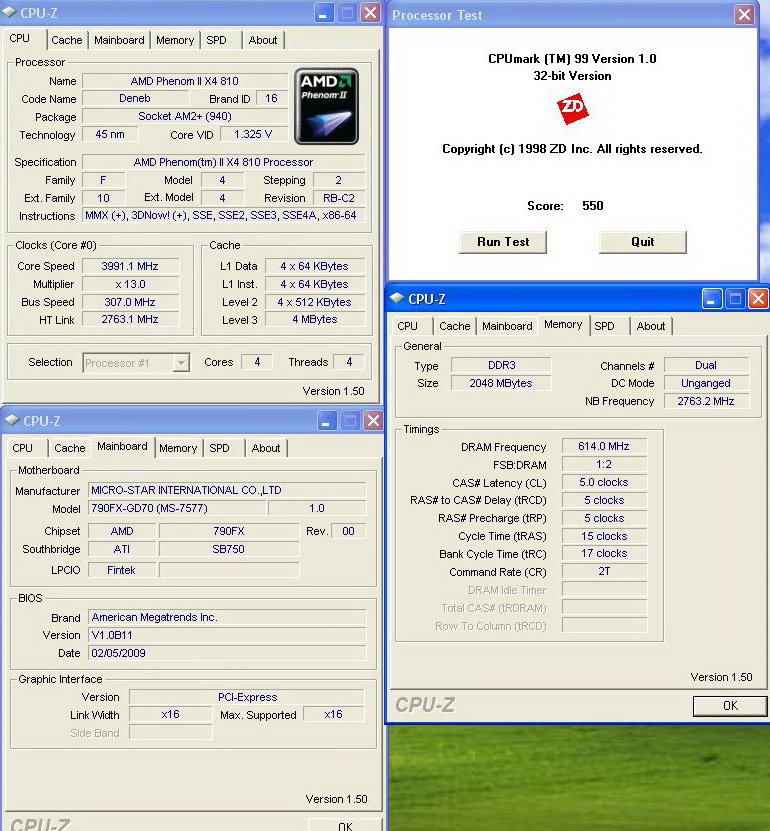
Task: Click the Southbridge value SB750
Action: pos(229,550)
